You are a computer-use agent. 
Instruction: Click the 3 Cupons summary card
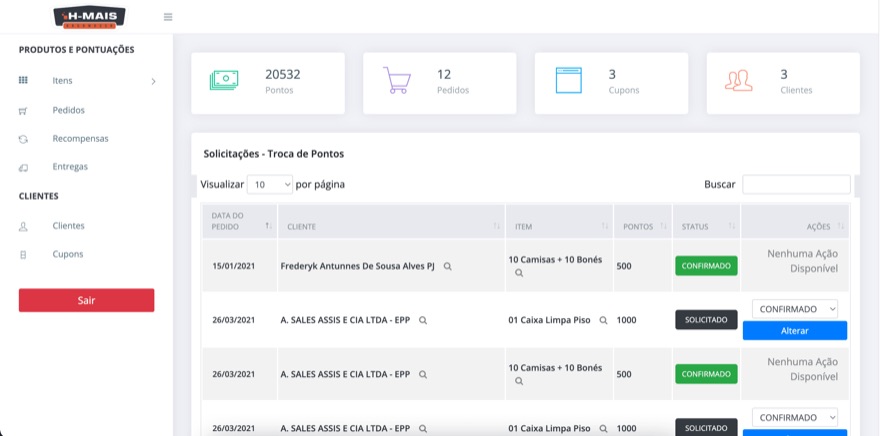click(611, 84)
